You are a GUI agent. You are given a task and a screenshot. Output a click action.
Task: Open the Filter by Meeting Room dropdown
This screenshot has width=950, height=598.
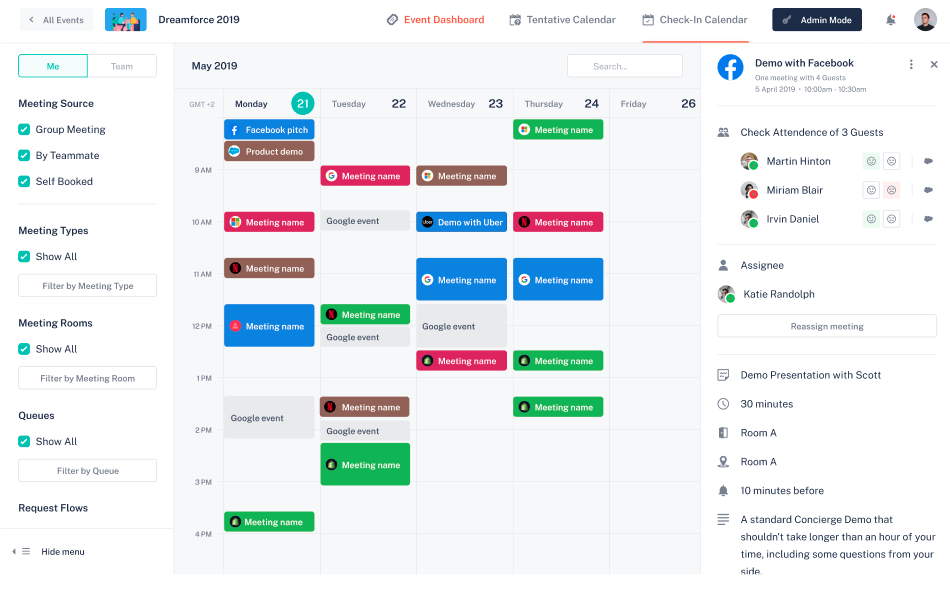point(87,378)
